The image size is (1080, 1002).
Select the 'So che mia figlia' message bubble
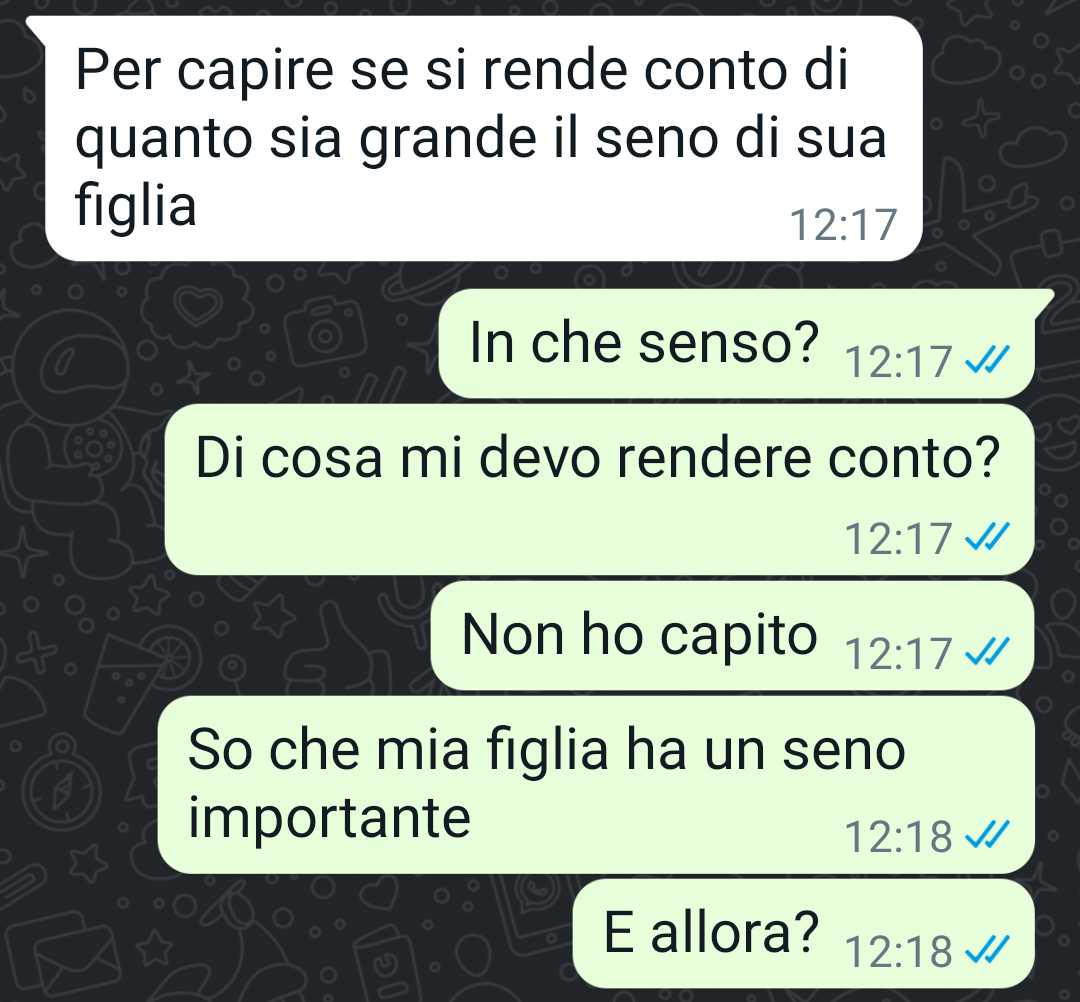[596, 784]
